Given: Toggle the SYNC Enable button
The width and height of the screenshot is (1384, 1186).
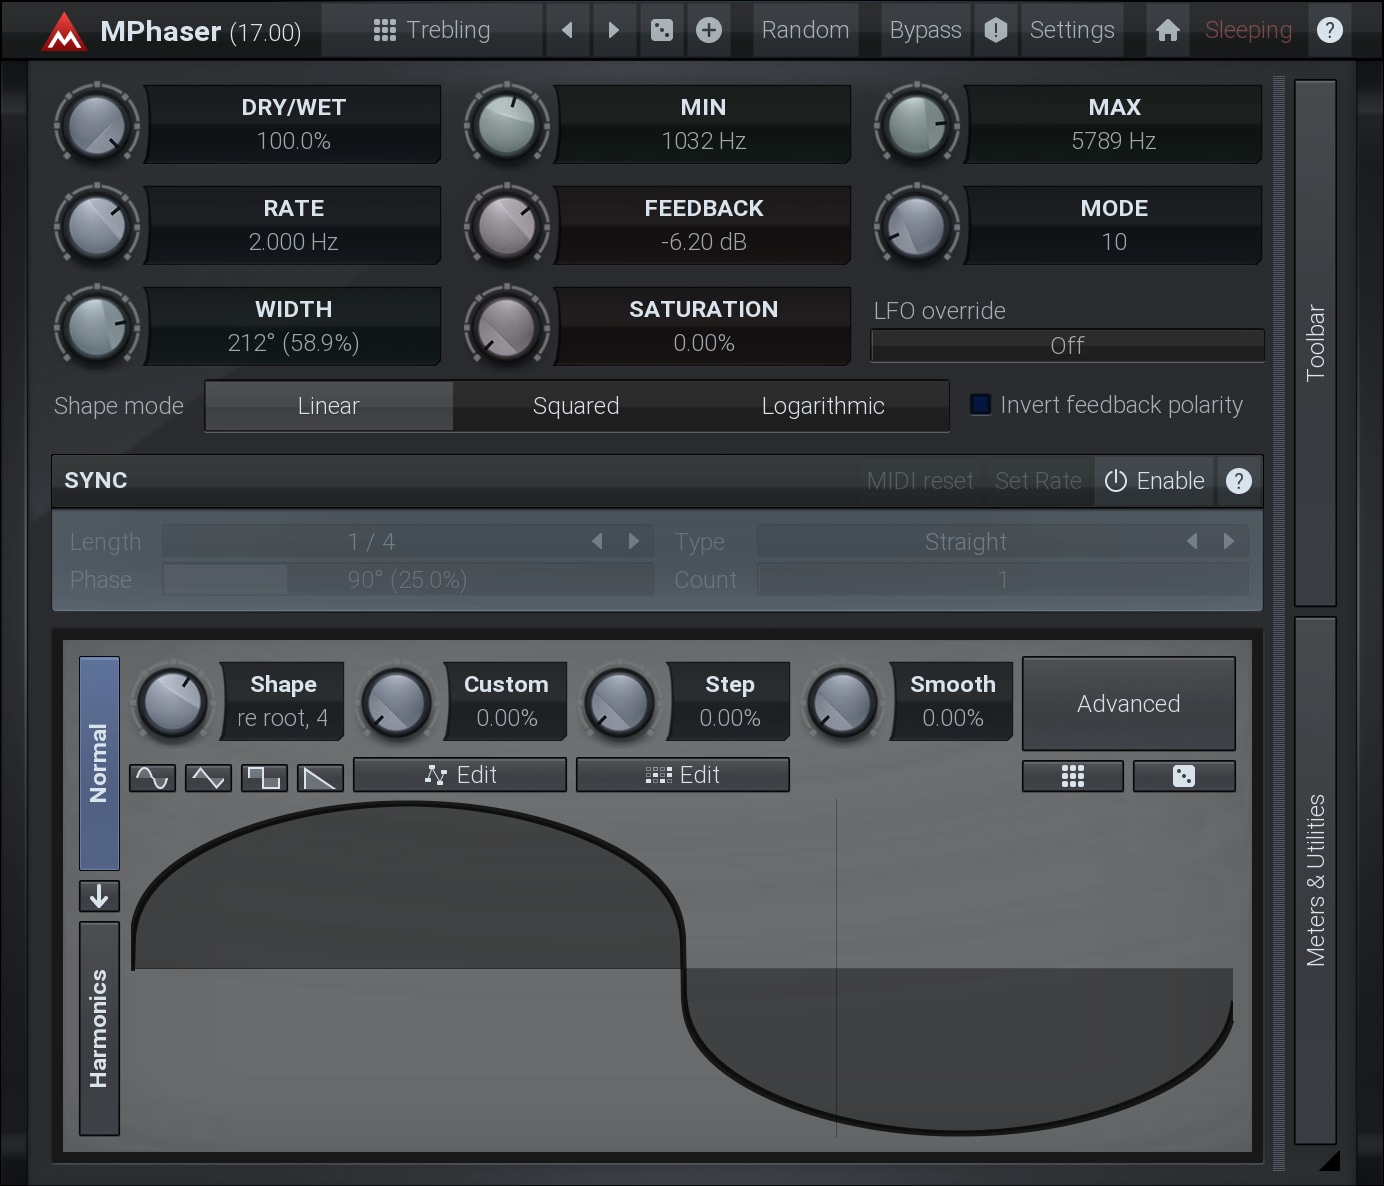Looking at the screenshot, I should [x=1155, y=481].
